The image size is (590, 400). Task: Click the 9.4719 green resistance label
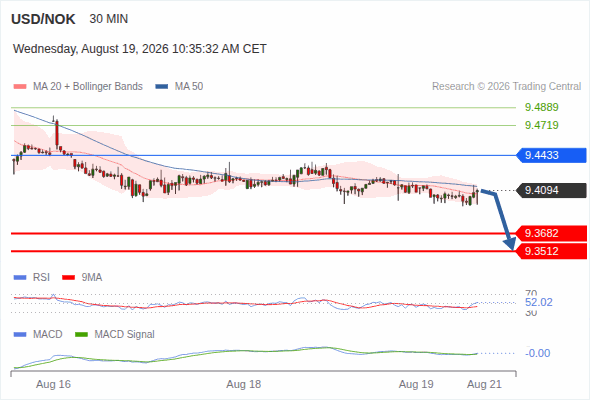coord(541,125)
